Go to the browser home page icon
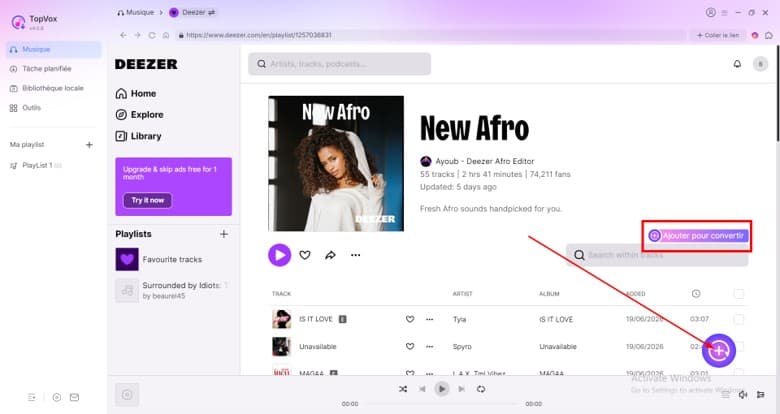 point(166,35)
